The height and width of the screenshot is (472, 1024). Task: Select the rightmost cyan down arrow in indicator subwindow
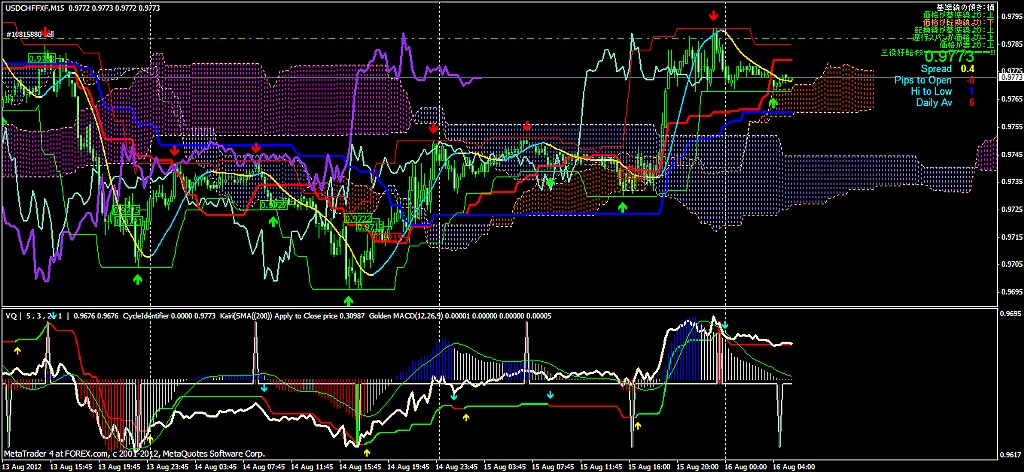tap(549, 395)
